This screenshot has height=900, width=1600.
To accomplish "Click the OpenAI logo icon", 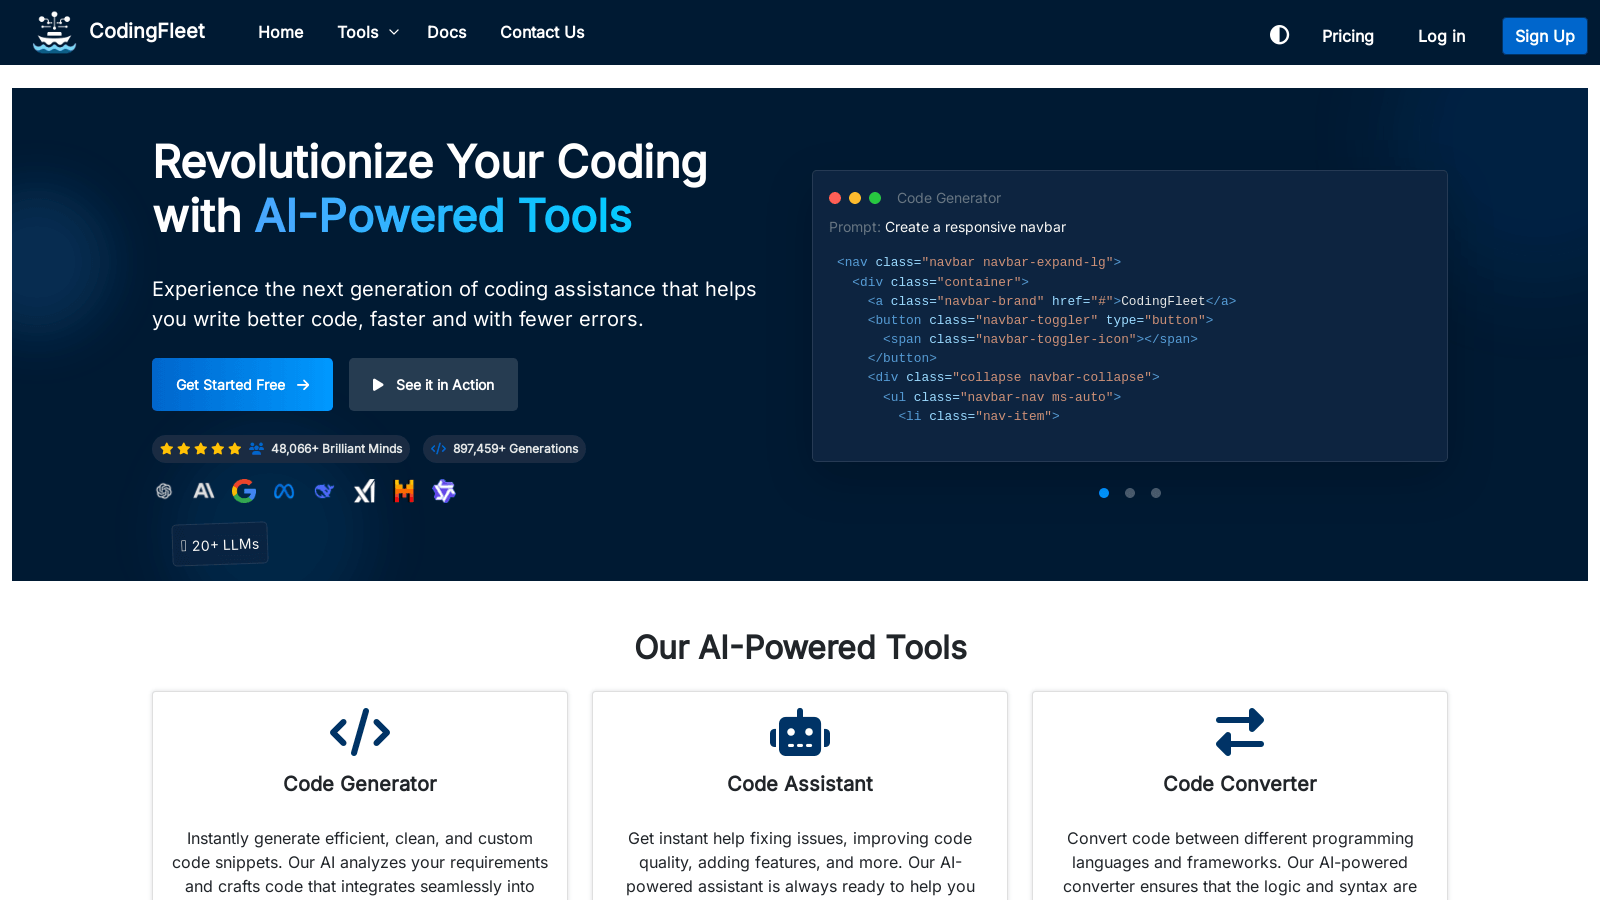I will [x=164, y=491].
